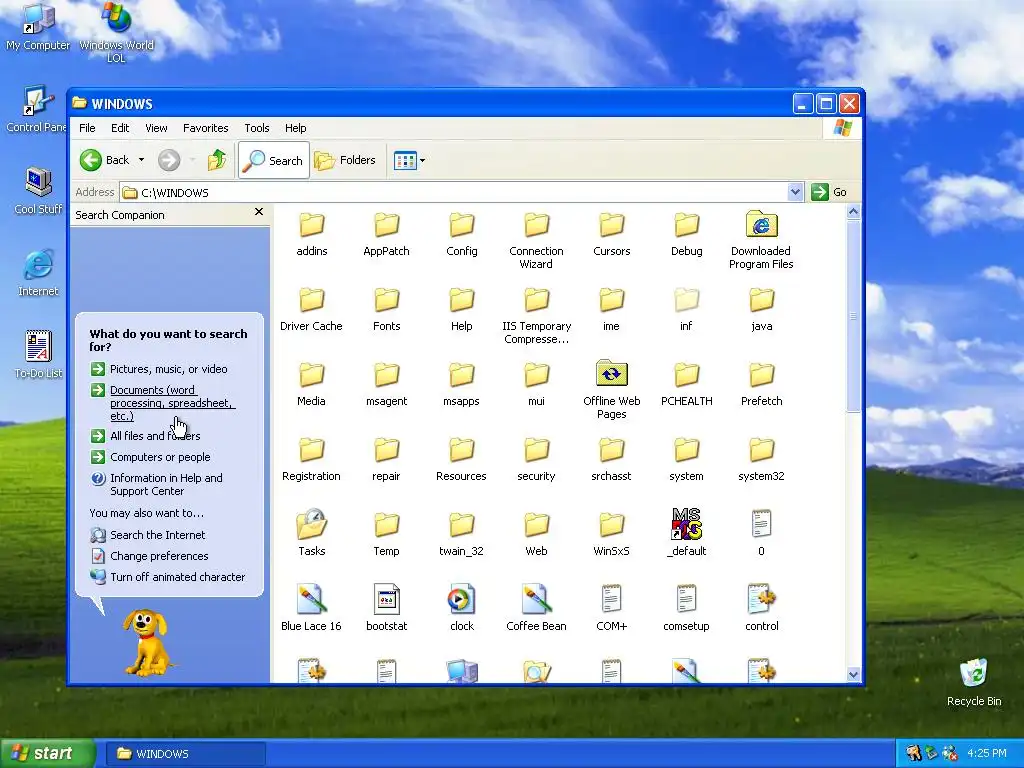Open the Favorites menu

tap(206, 128)
